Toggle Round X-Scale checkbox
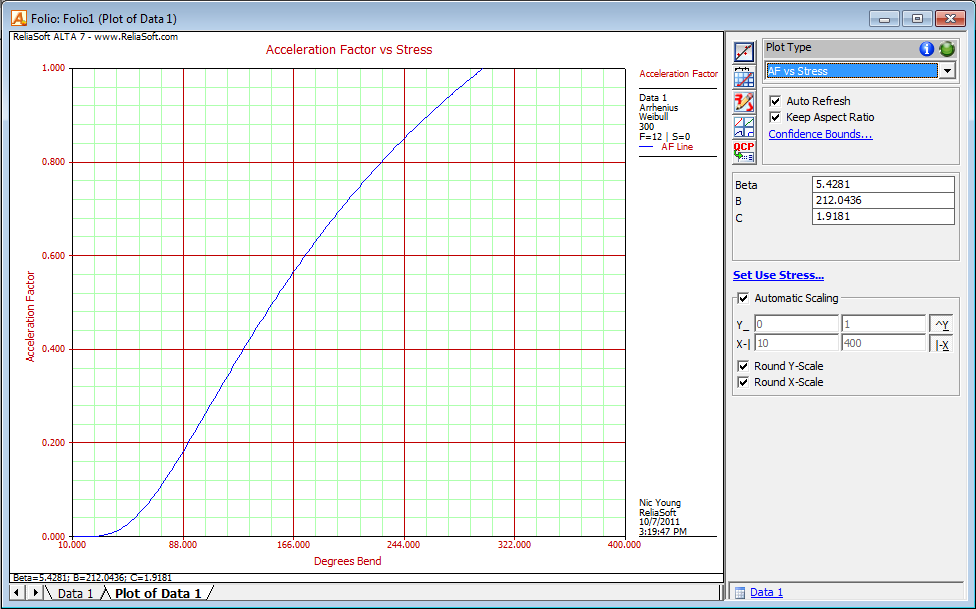This screenshot has width=976, height=609. coord(743,382)
